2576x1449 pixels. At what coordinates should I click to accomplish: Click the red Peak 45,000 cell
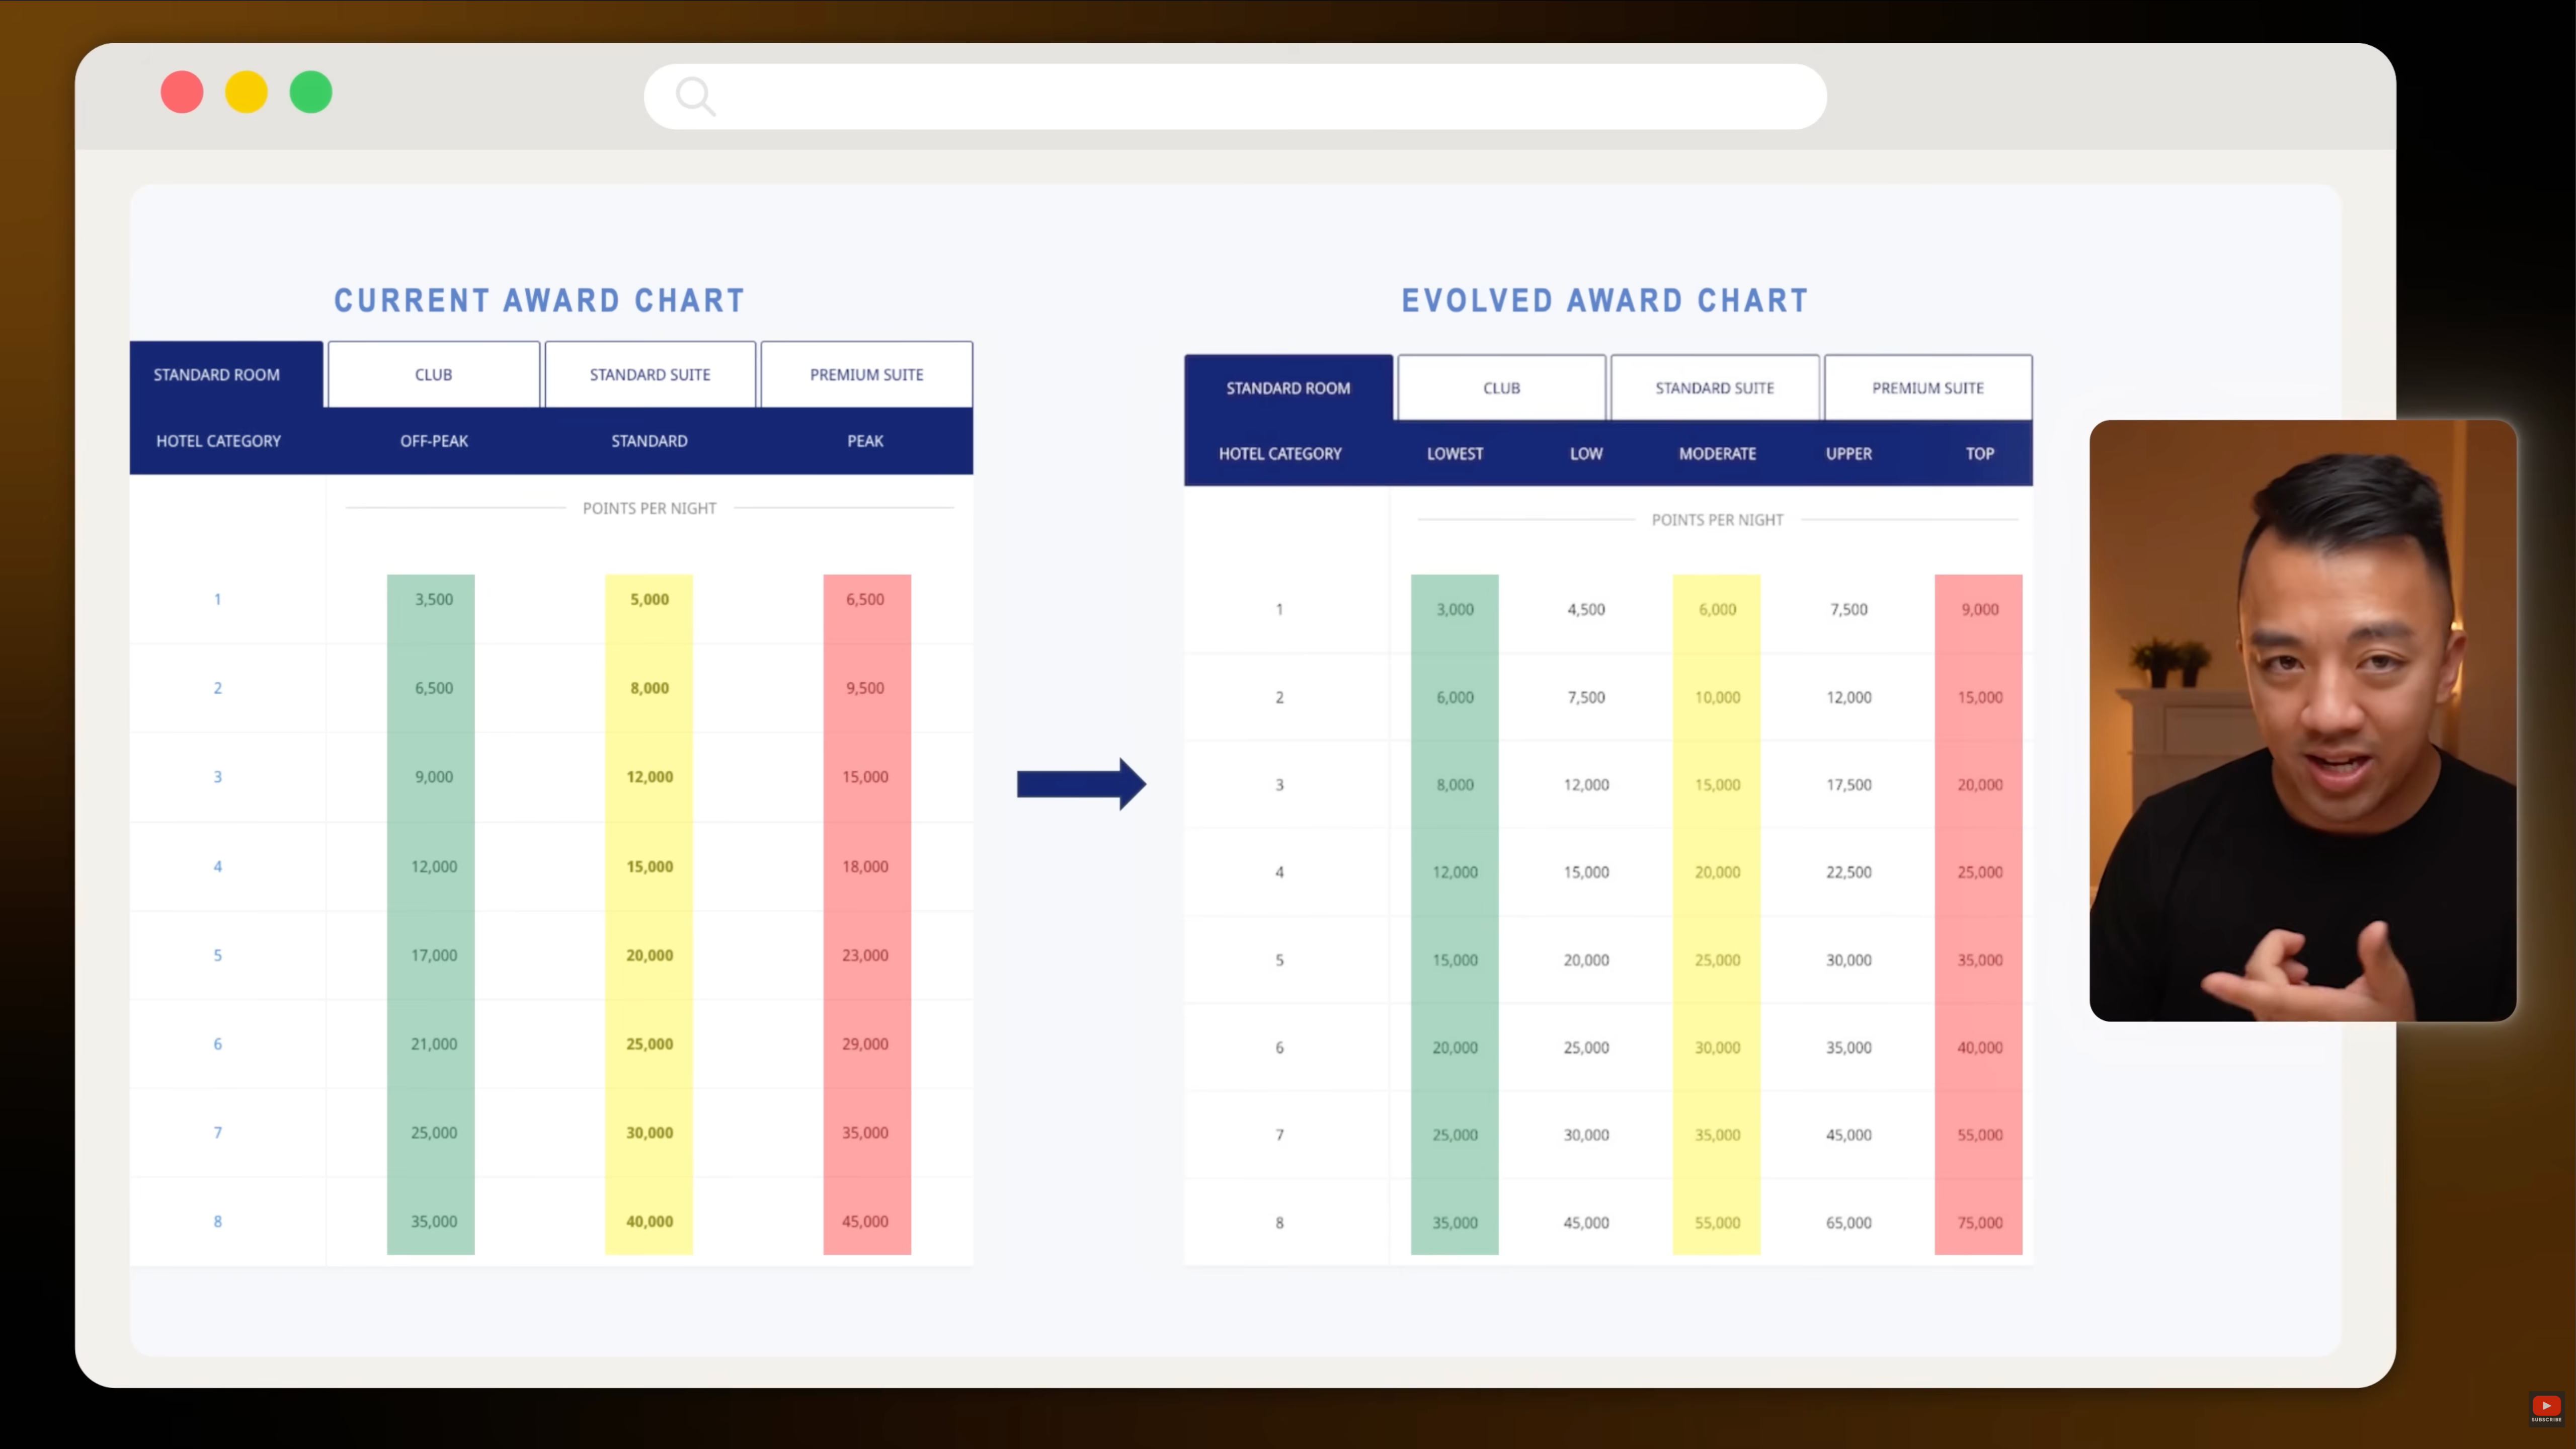pos(865,1221)
